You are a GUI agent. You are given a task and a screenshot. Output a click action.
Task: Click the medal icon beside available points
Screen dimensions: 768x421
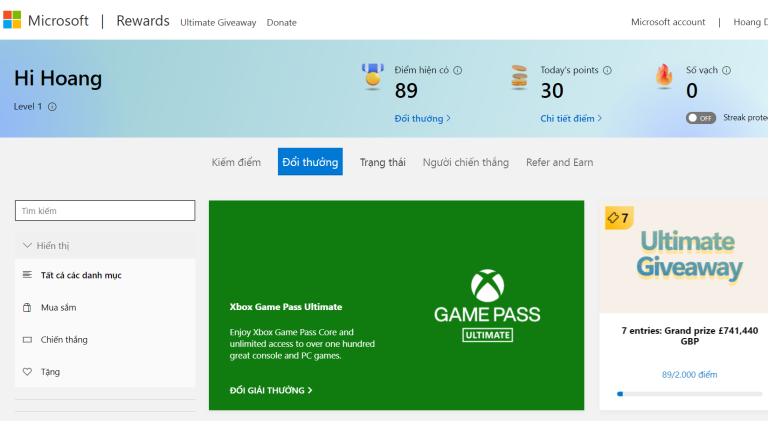[x=372, y=77]
